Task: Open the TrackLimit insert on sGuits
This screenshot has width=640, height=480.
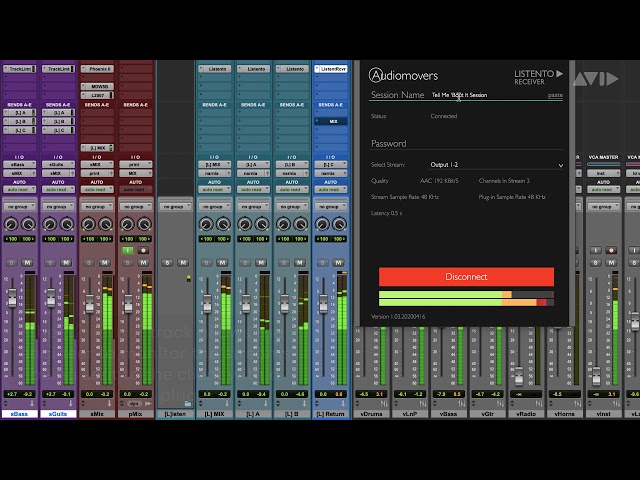Action: [58, 69]
